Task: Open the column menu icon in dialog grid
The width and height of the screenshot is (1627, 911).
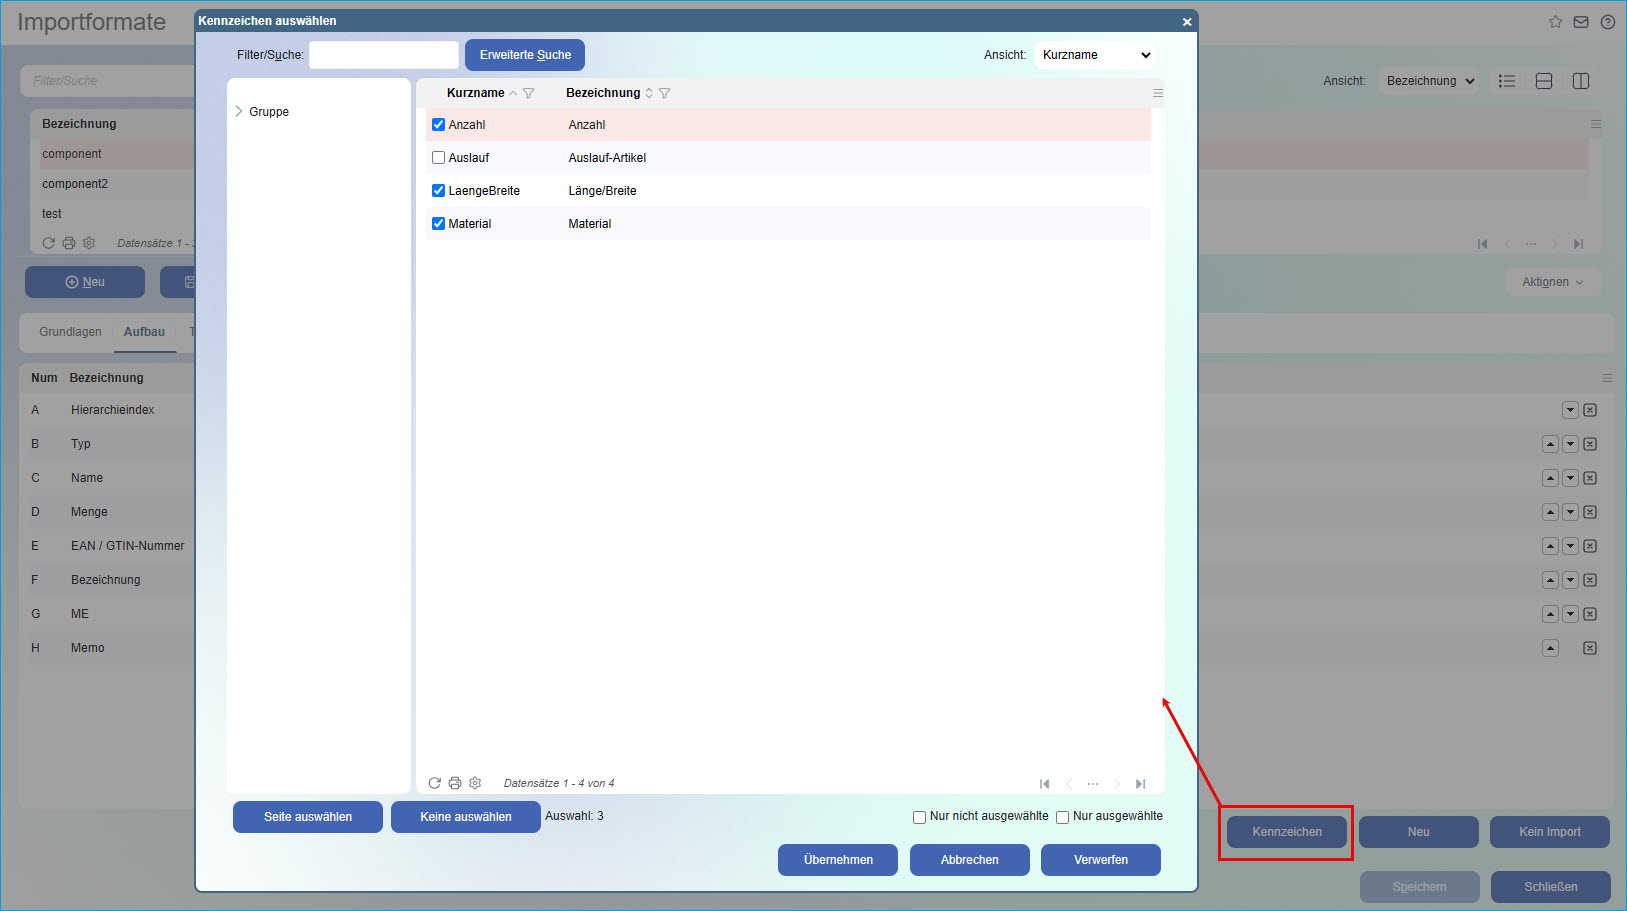Action: (1157, 93)
